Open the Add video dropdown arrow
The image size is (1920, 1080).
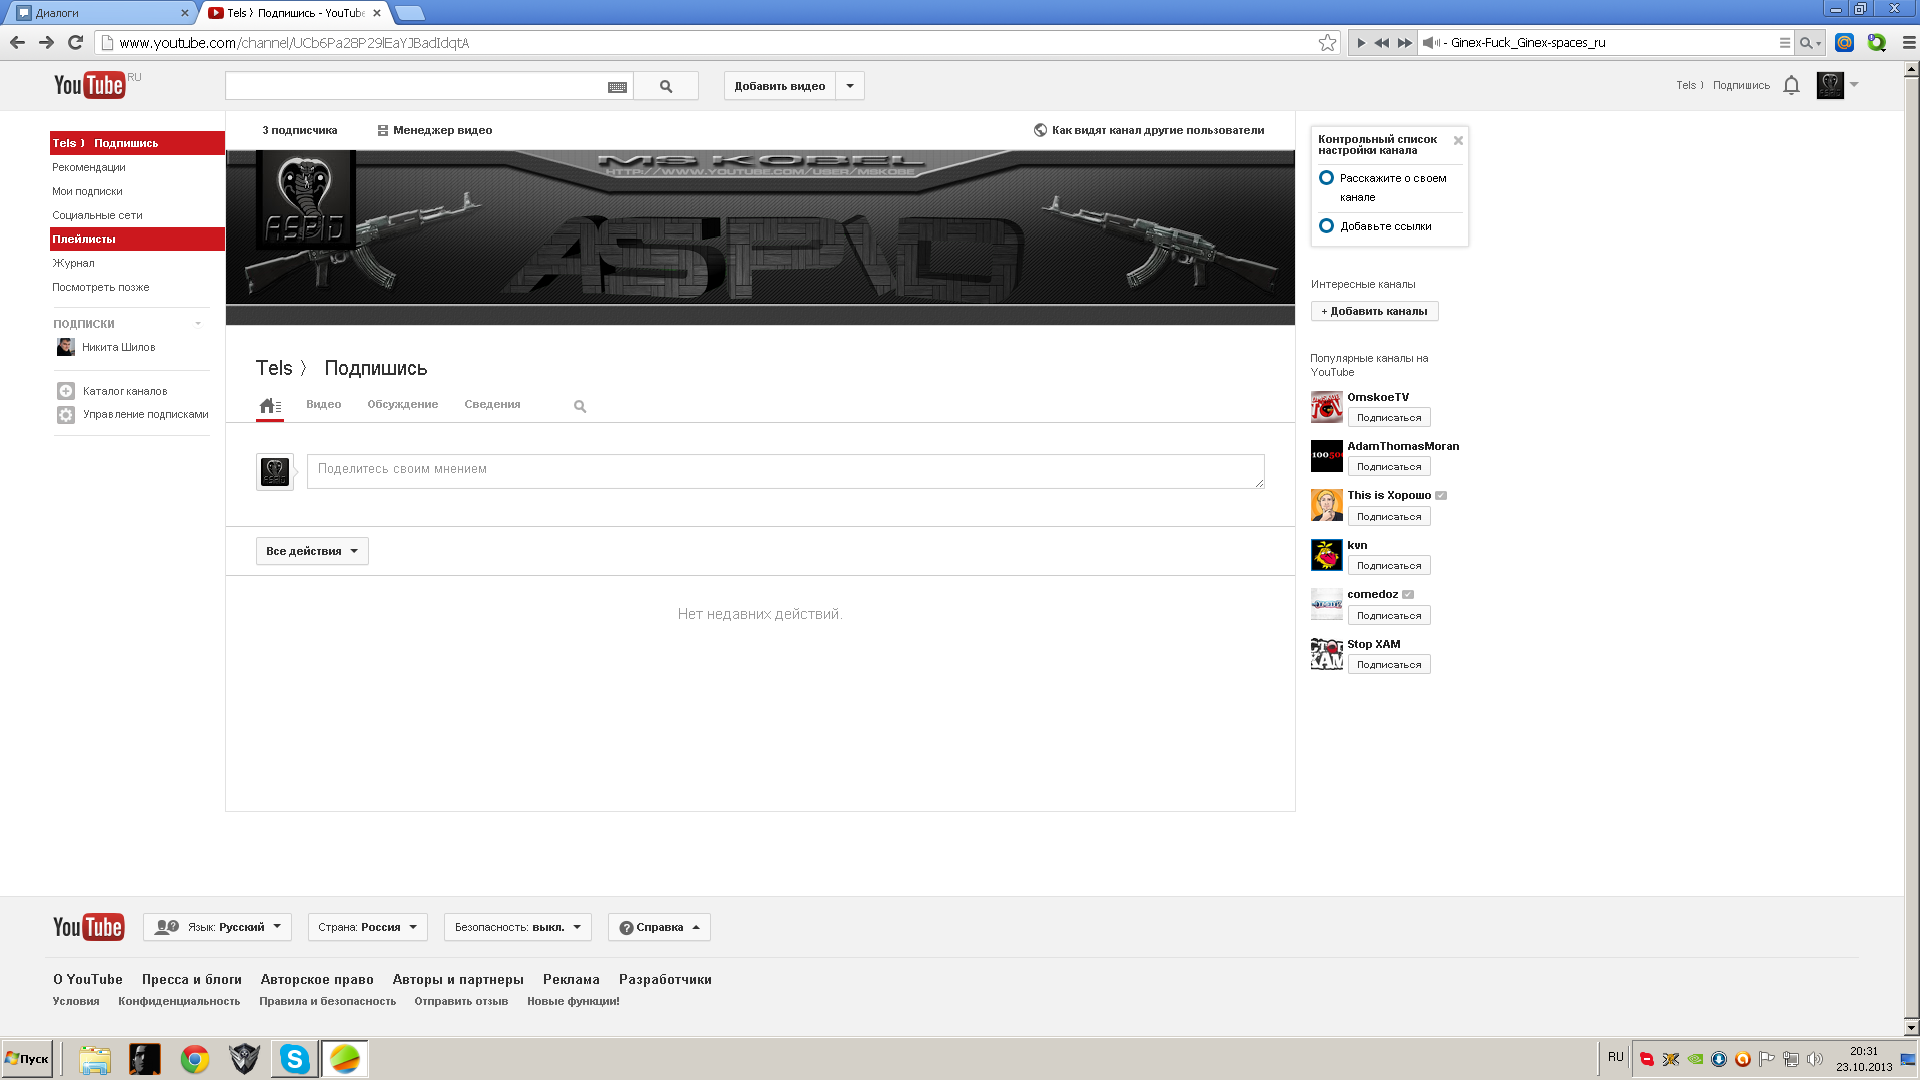pos(850,86)
